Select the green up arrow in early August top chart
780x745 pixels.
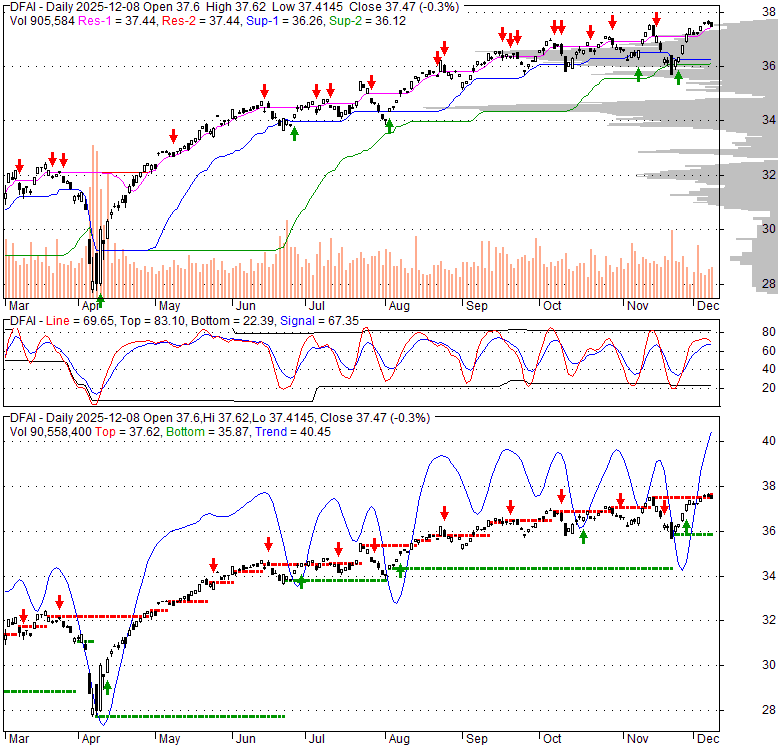390,125
